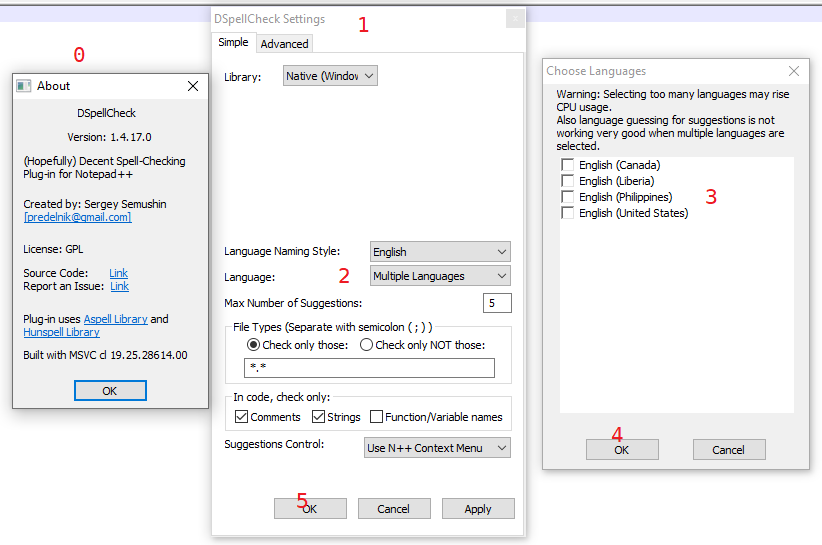
Task: Open the Library dropdown
Action: 330,76
